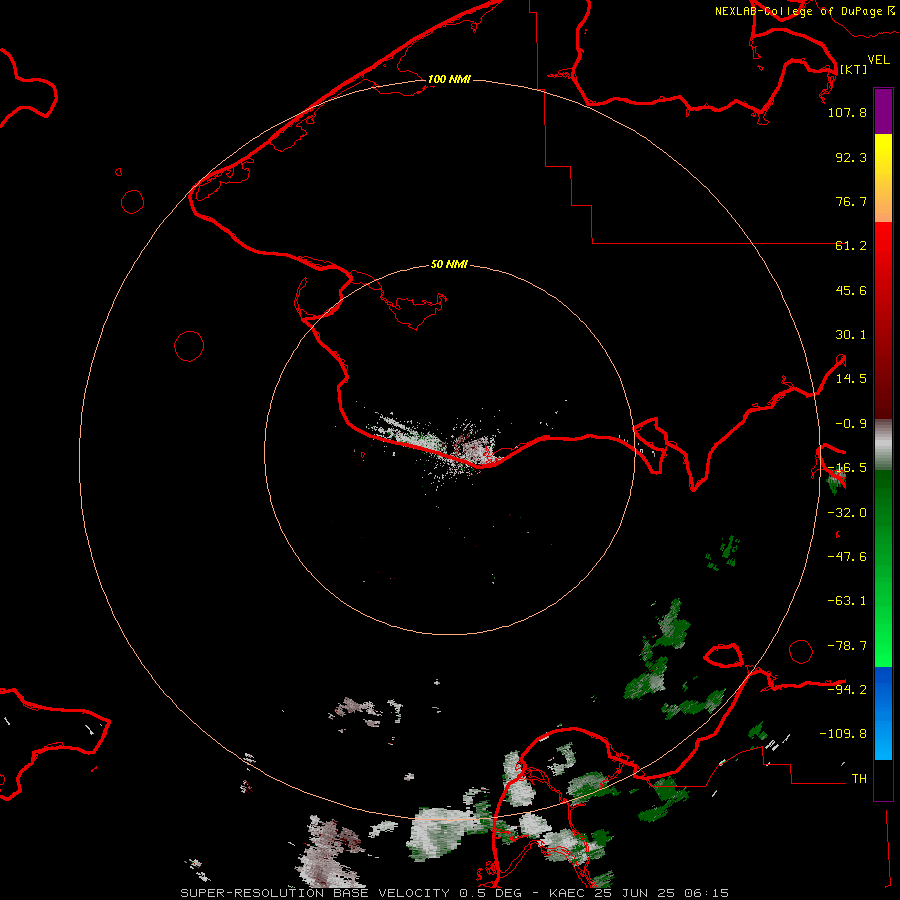Select the -16.5 scale value
900x900 pixels.
tap(847, 468)
